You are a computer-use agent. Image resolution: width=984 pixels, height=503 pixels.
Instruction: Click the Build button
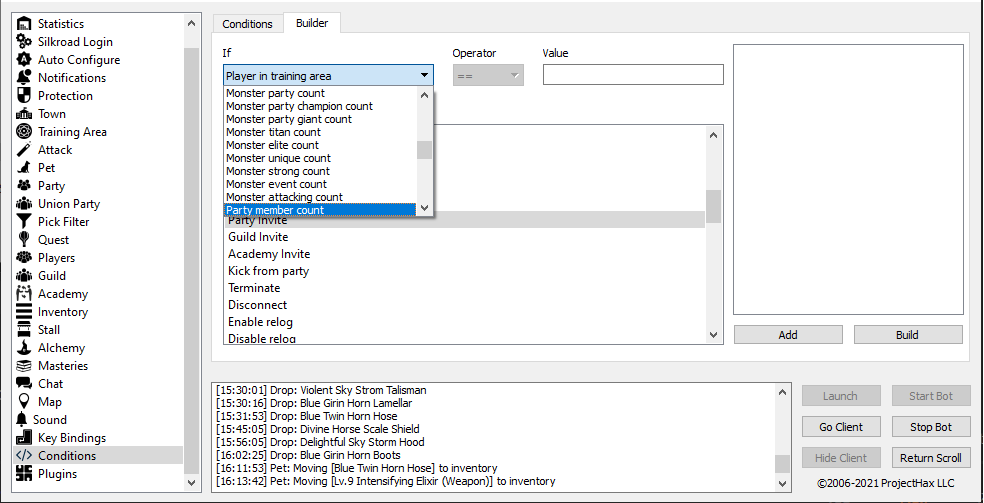[907, 335]
